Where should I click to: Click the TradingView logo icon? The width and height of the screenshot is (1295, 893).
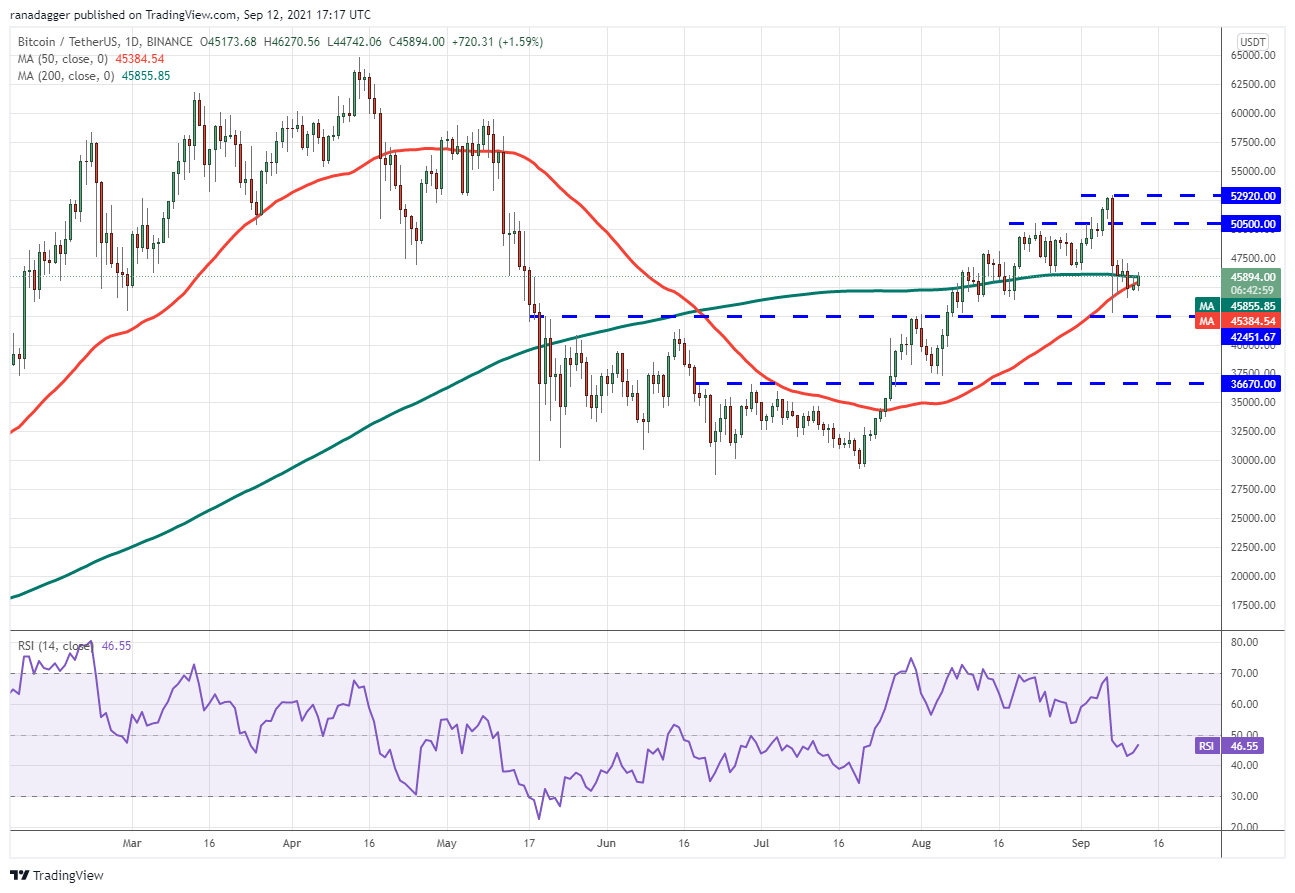point(20,875)
